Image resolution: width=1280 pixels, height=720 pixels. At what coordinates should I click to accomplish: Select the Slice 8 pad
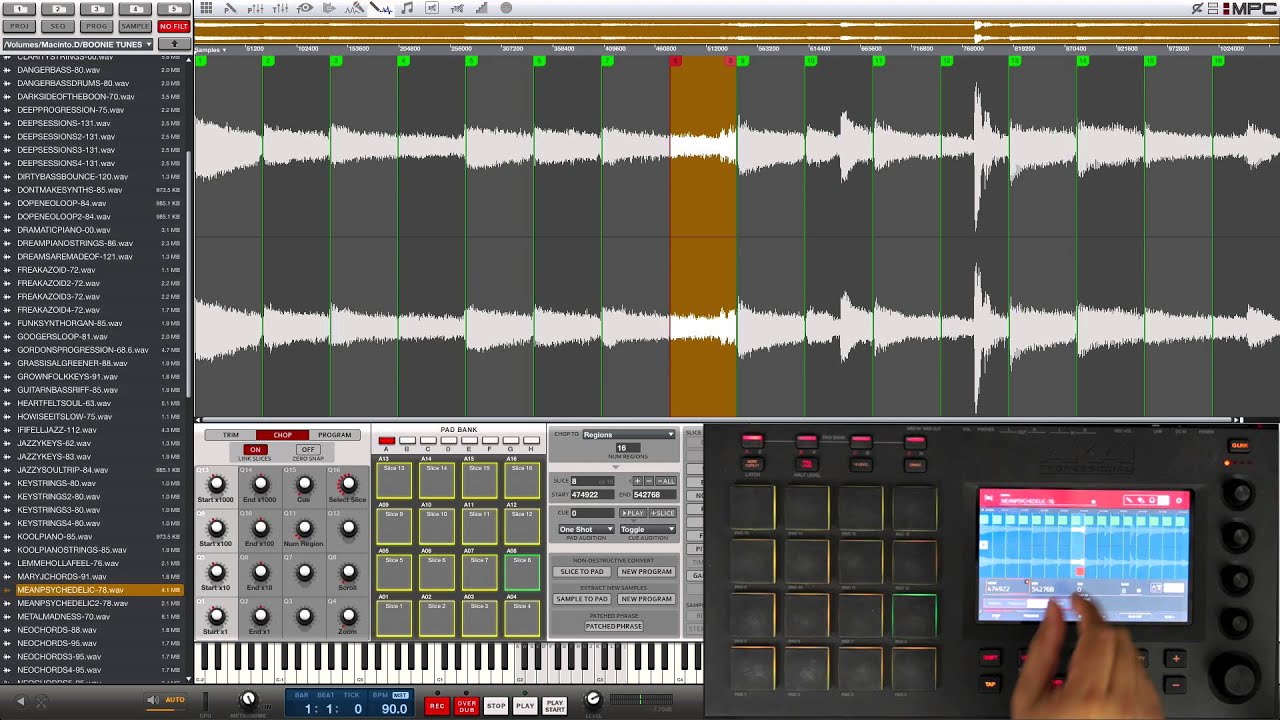click(522, 573)
